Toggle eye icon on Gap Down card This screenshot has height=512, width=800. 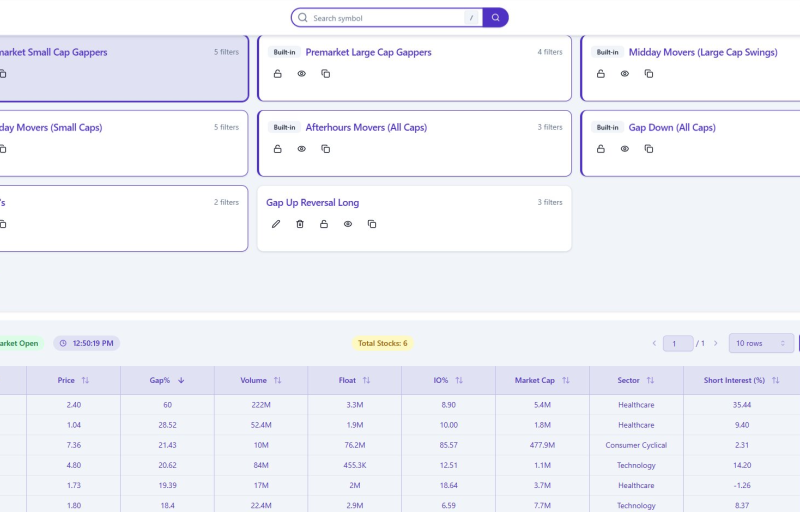625,149
